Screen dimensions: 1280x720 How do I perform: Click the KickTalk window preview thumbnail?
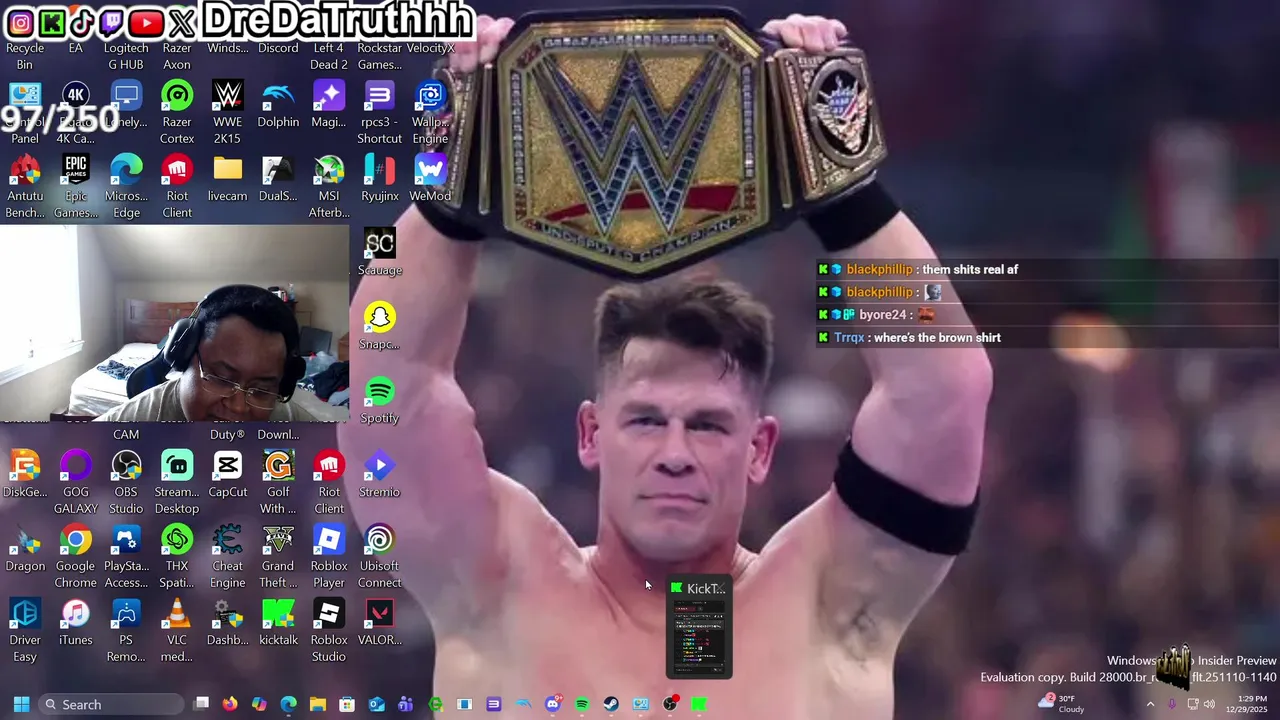(x=699, y=629)
